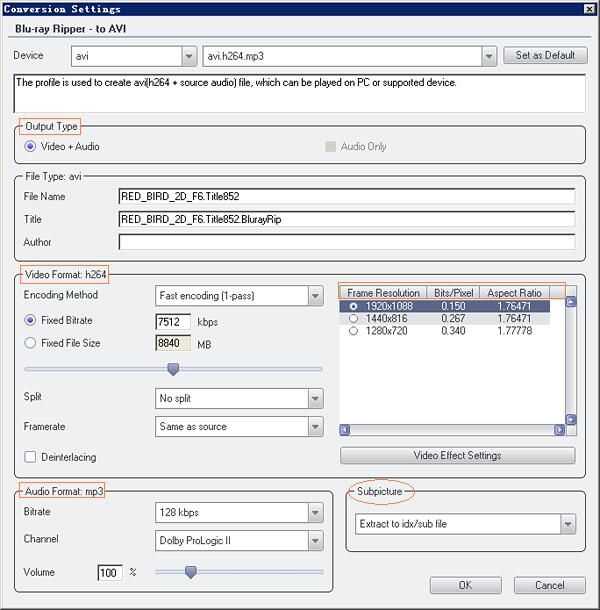Click the File Name input field

[x=346, y=196]
